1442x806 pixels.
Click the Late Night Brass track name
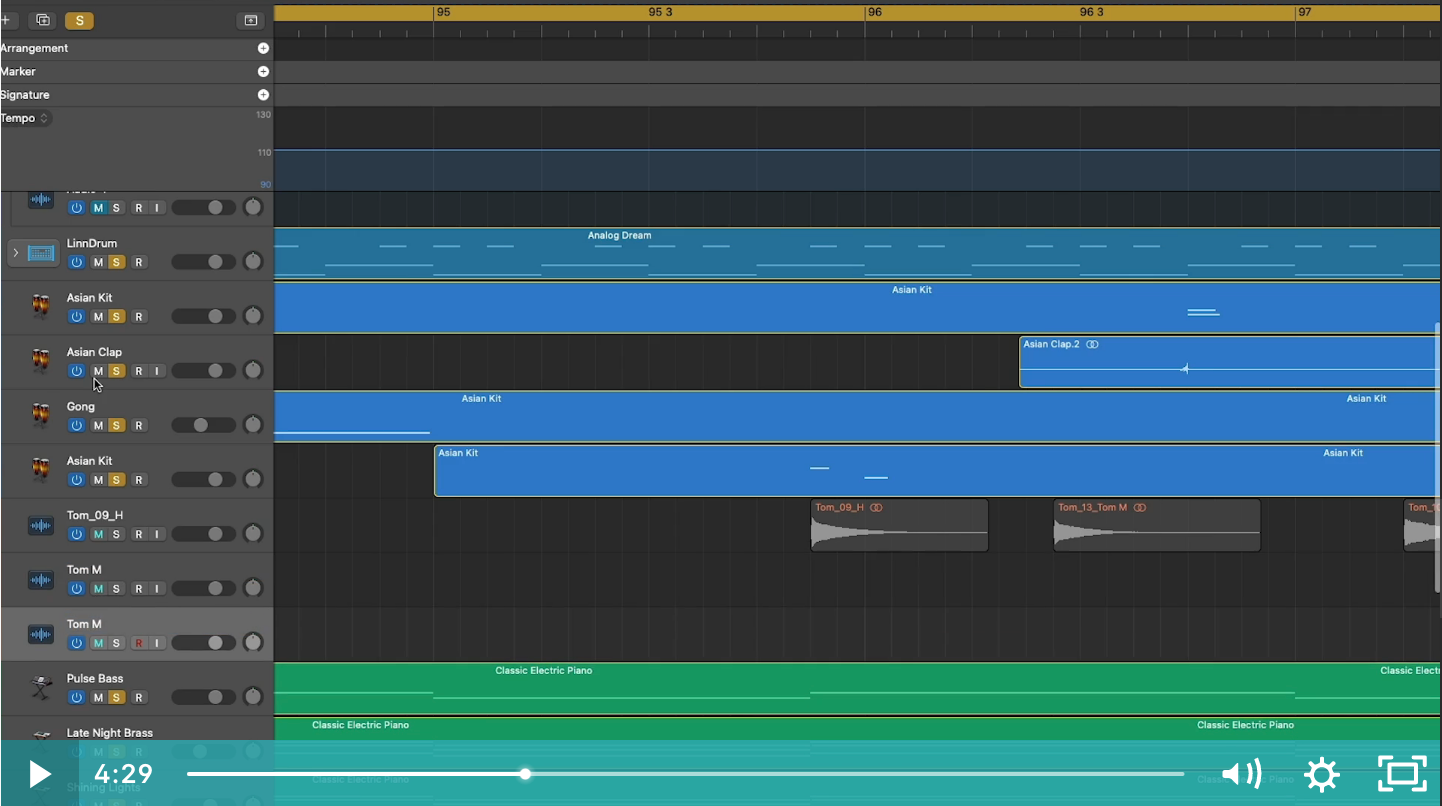pos(110,733)
